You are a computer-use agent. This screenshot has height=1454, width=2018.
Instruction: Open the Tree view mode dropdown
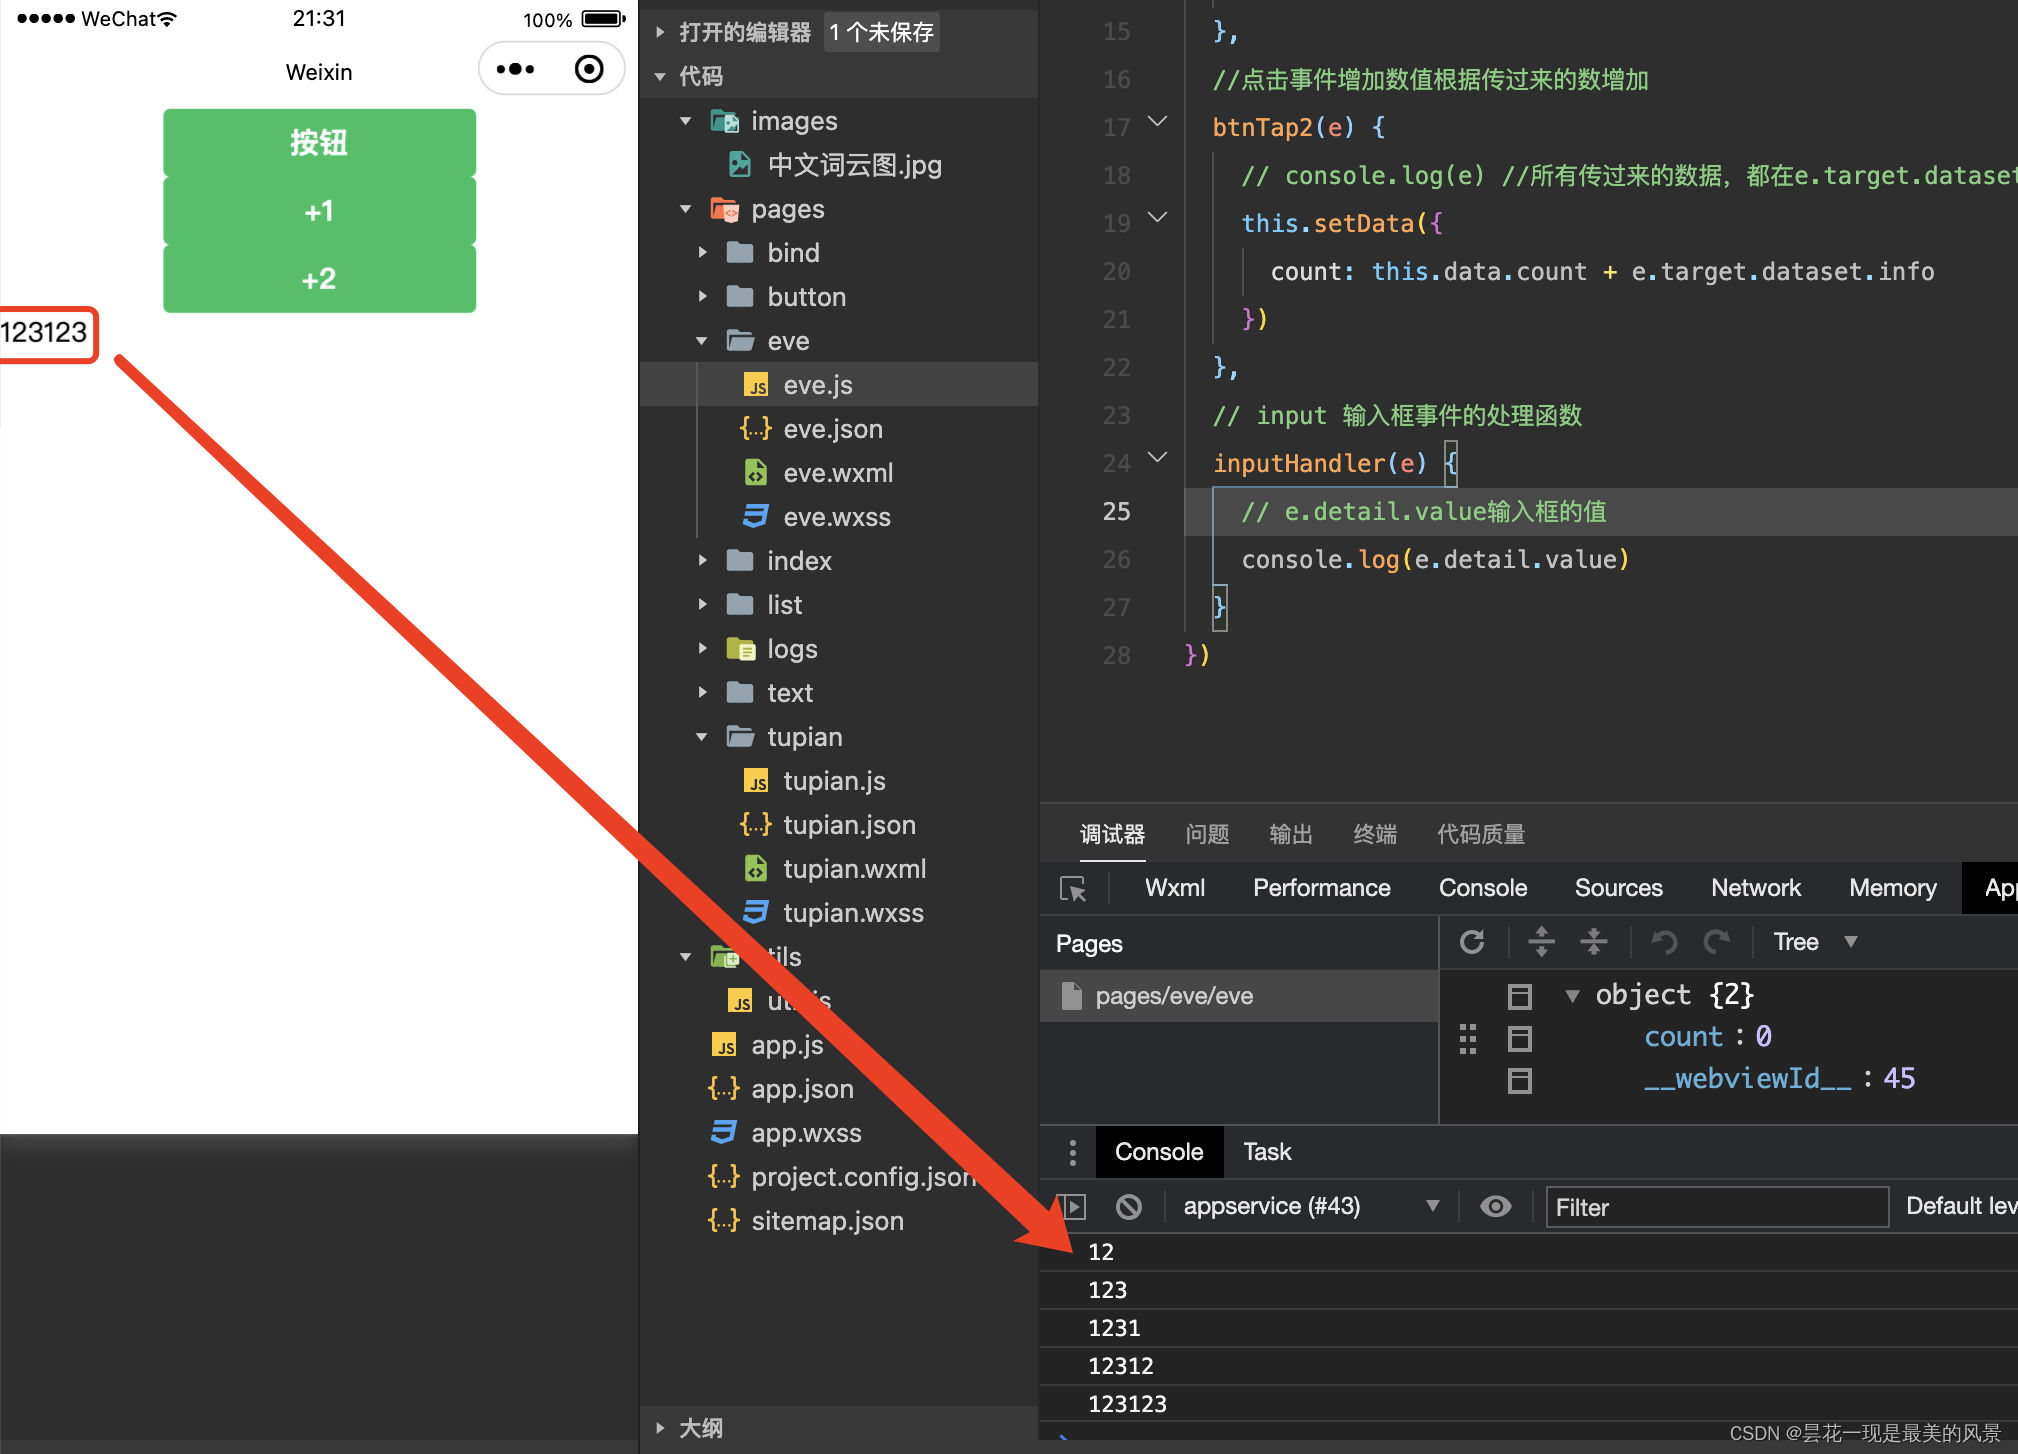(x=1815, y=942)
